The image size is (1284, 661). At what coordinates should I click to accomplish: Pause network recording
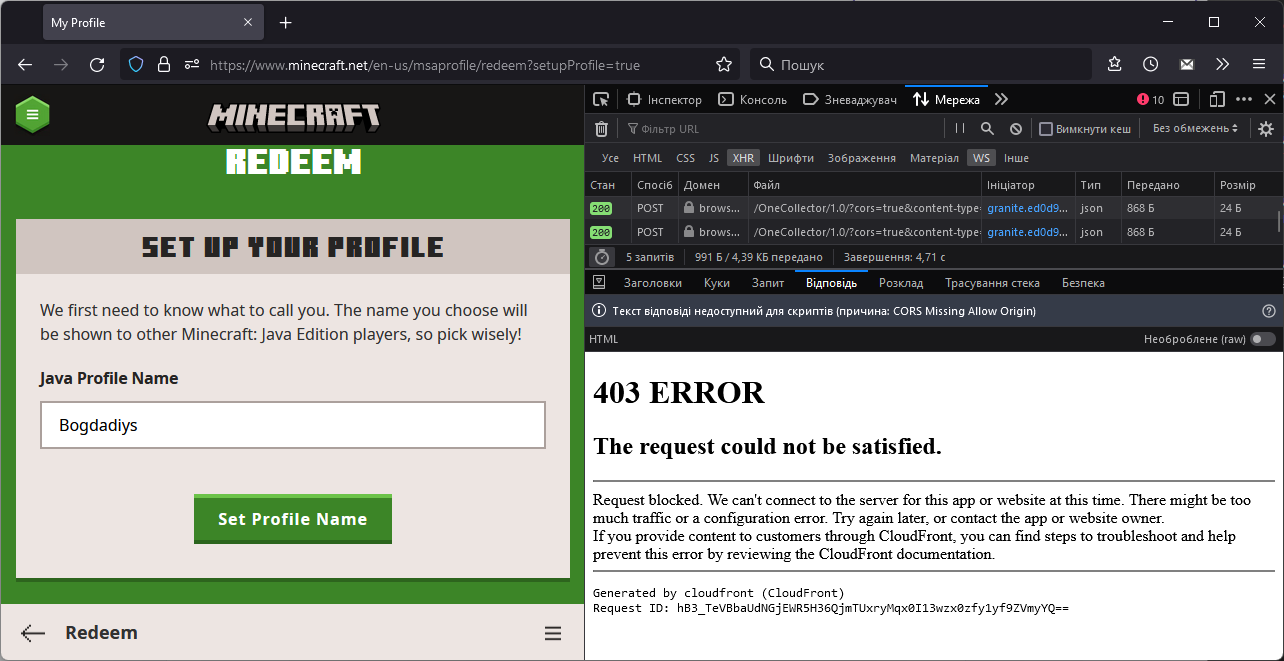[x=960, y=128]
